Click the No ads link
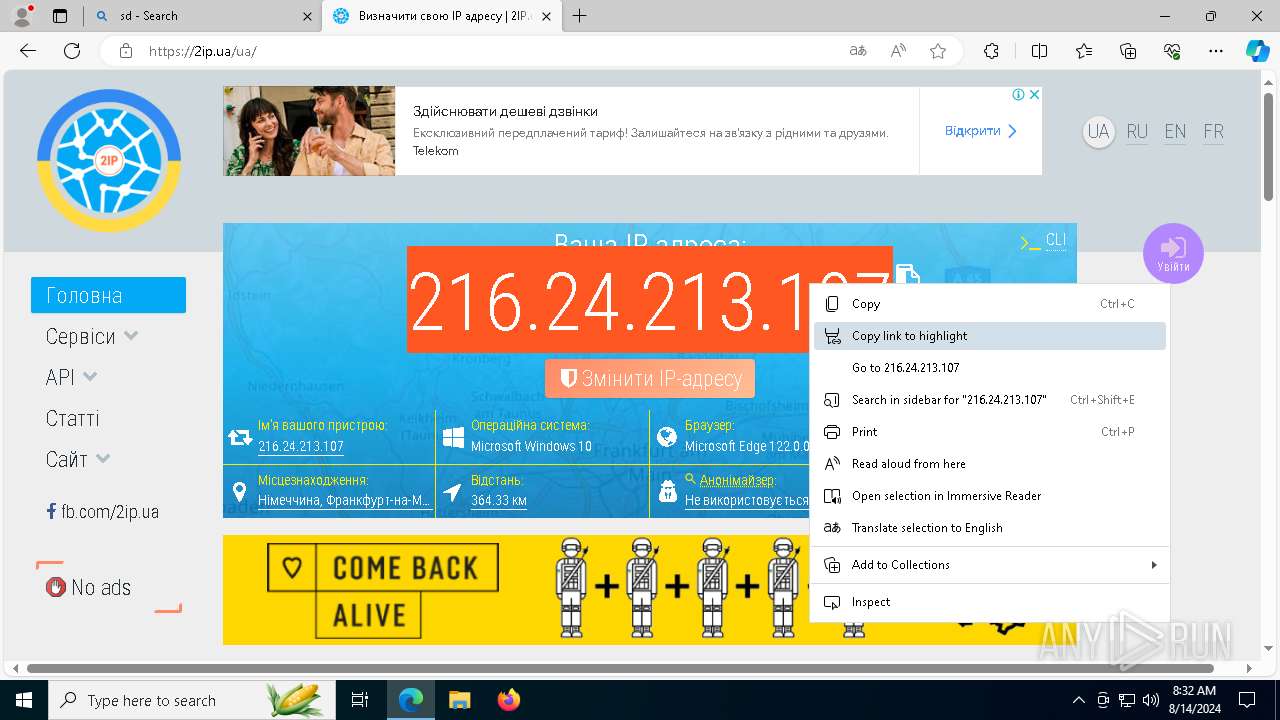The height and width of the screenshot is (720, 1280). point(89,588)
